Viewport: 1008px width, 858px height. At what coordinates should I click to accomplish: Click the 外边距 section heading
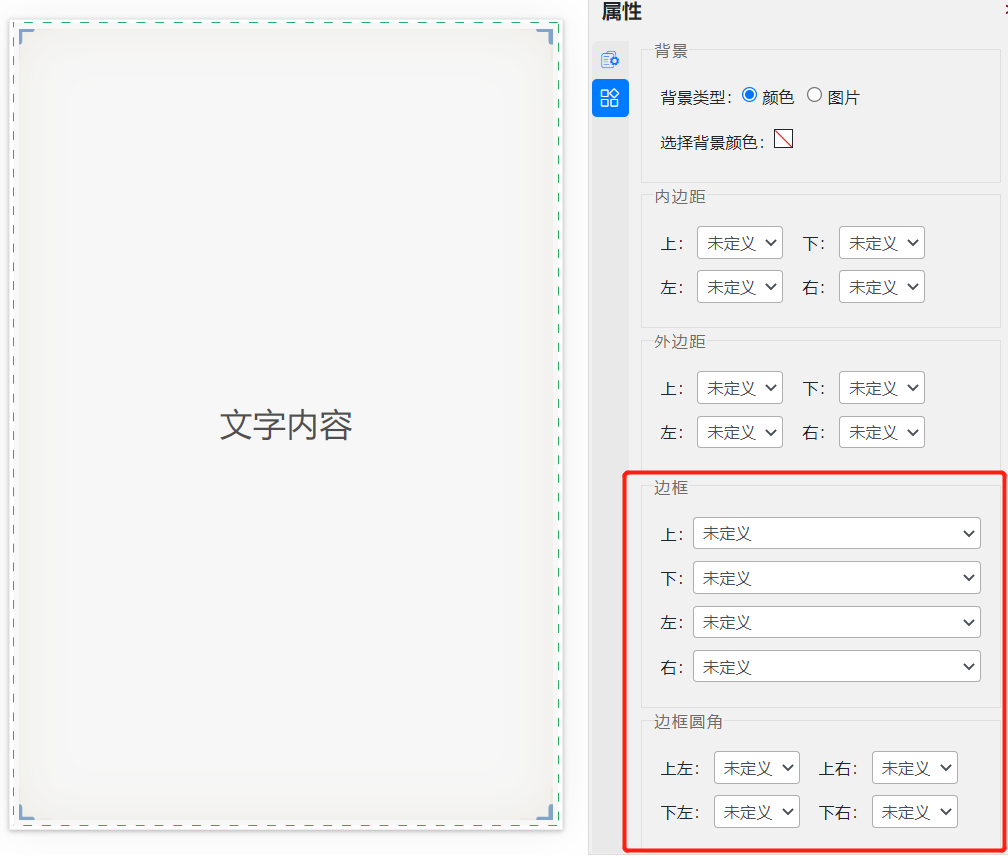point(680,341)
